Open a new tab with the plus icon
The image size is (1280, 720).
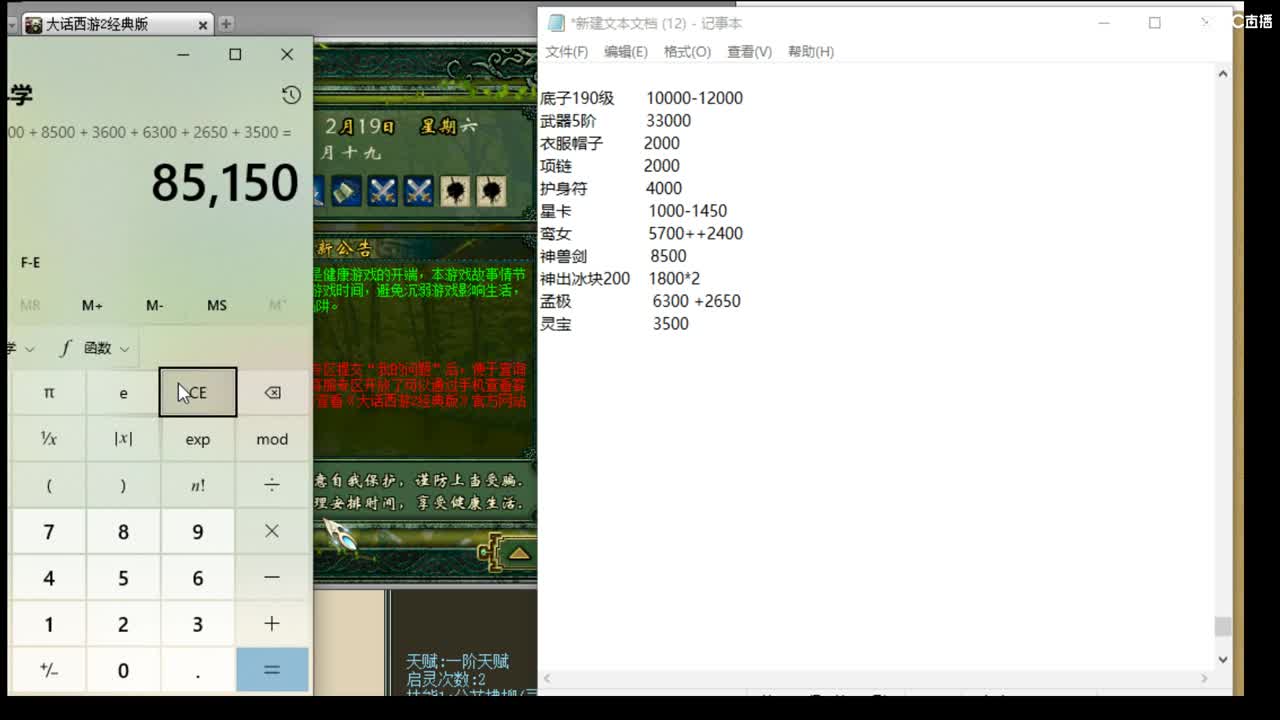pos(226,23)
